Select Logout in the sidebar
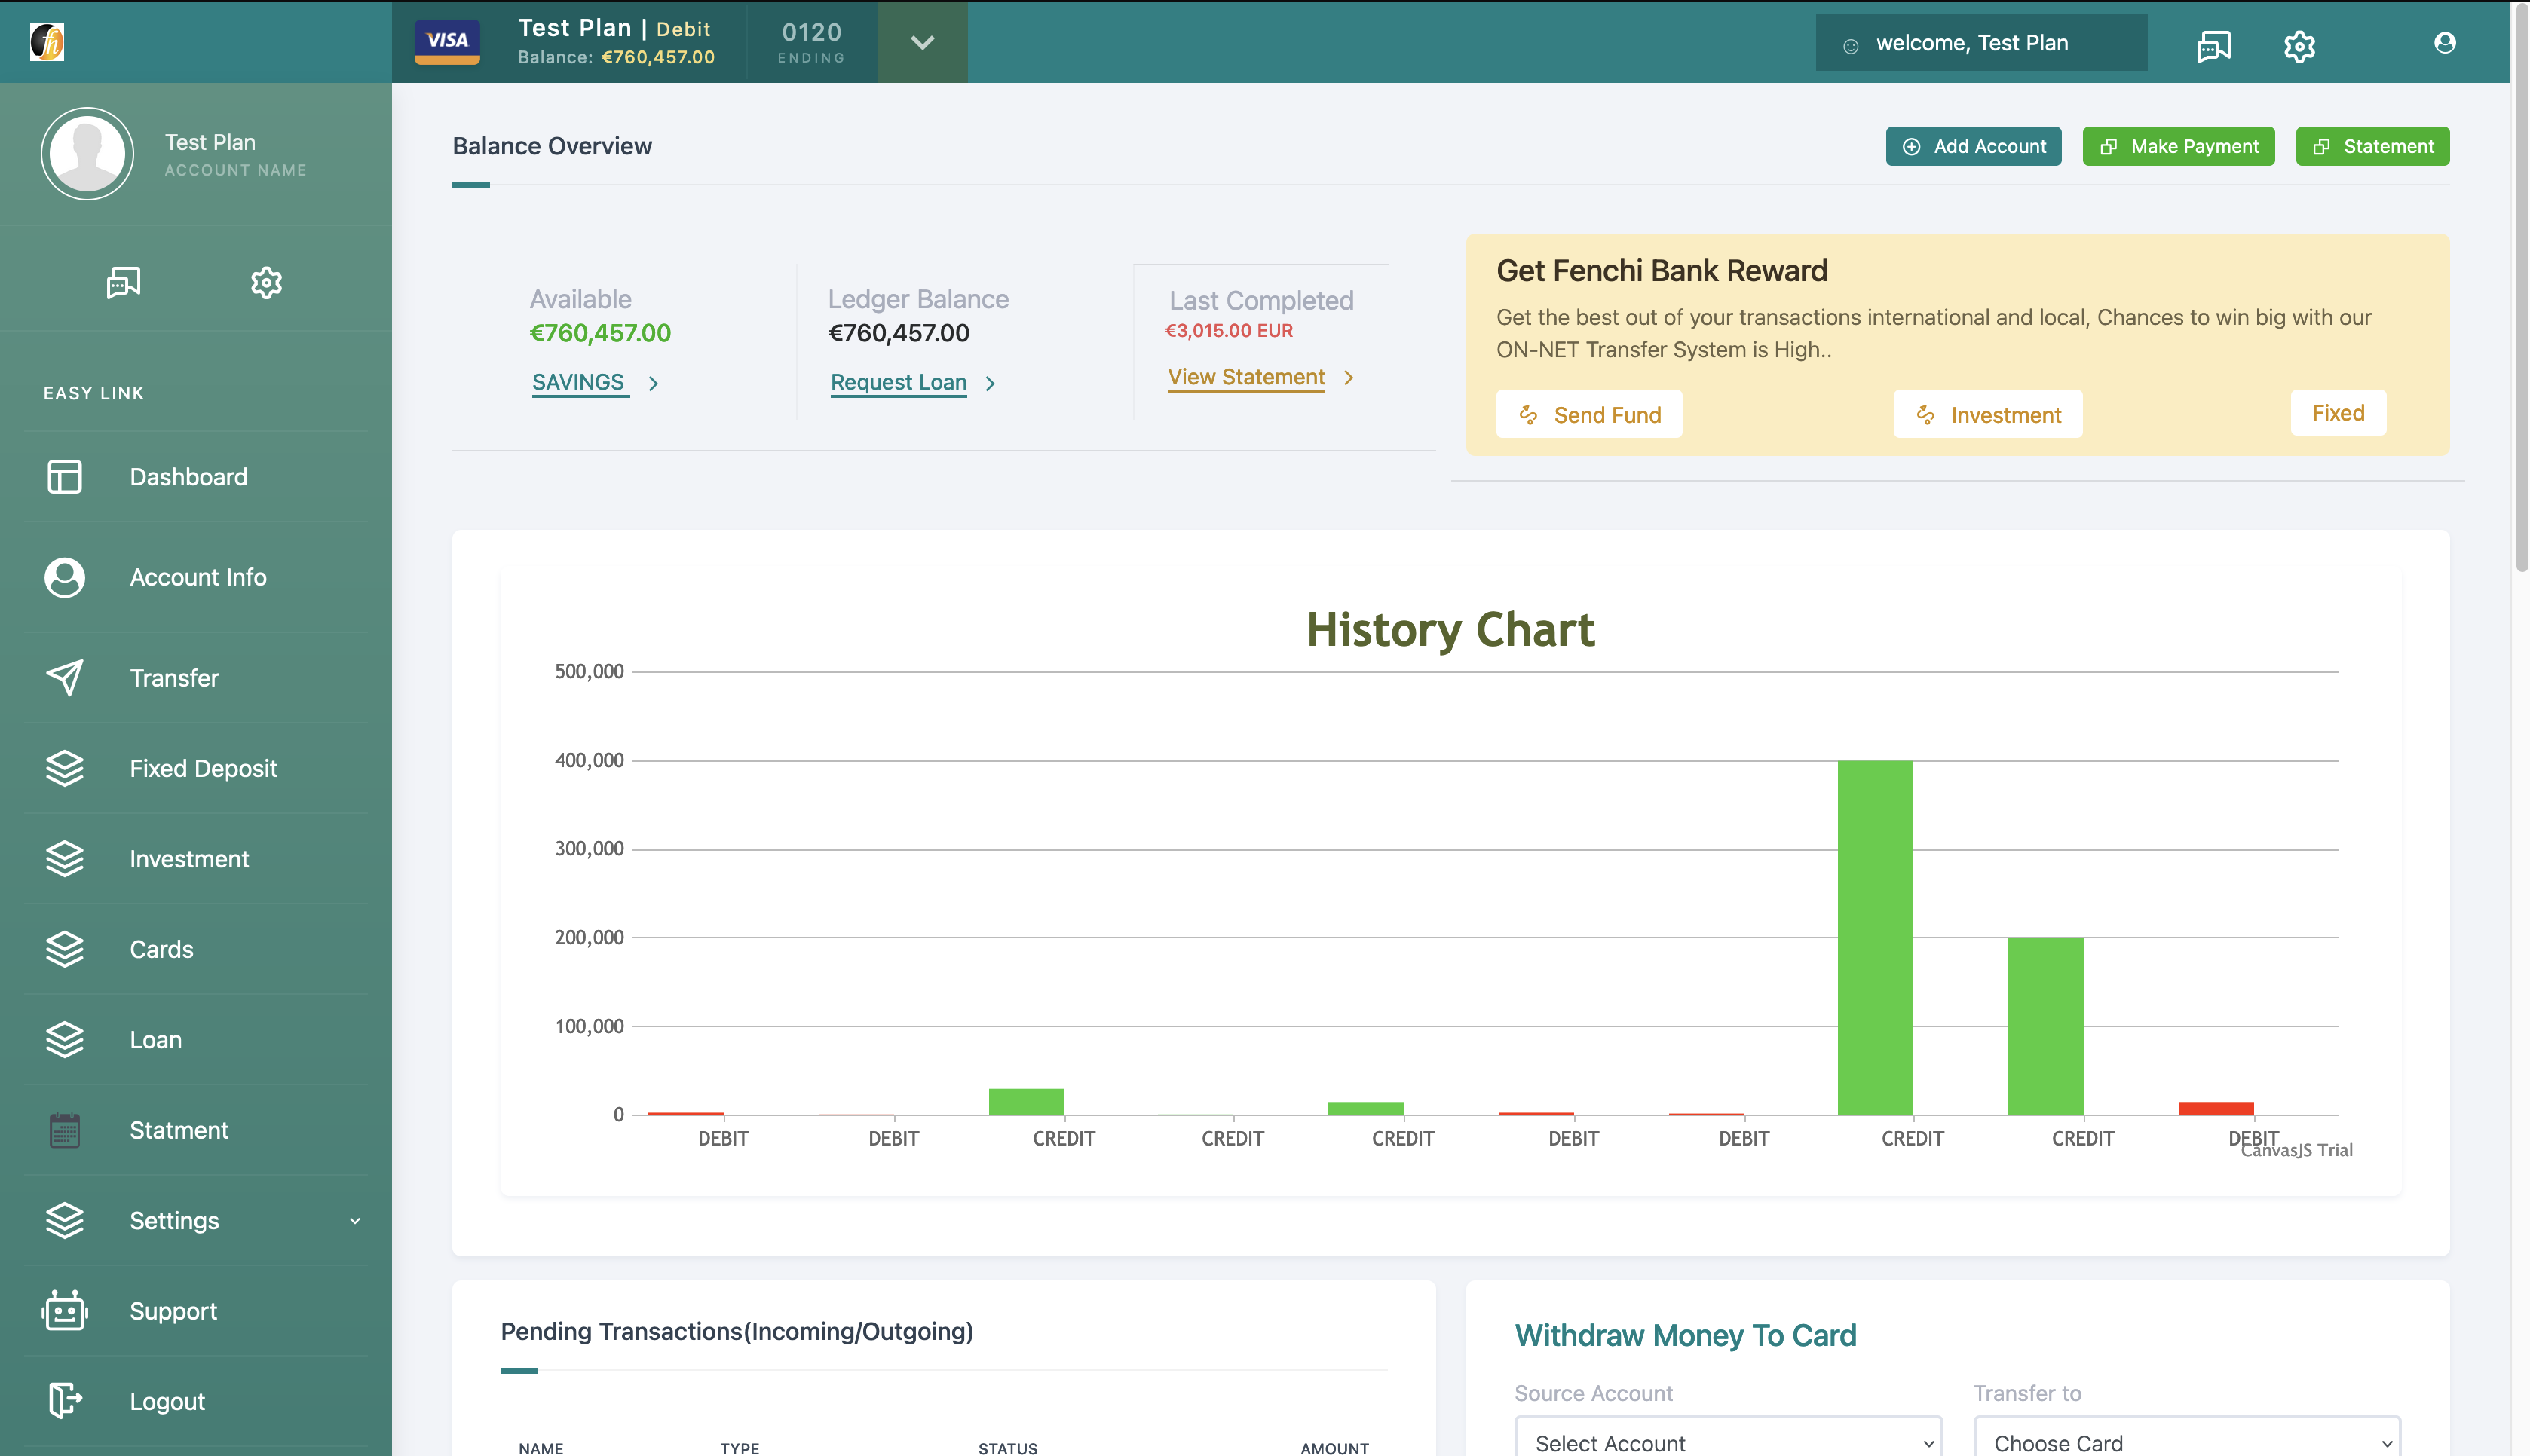 (167, 1401)
